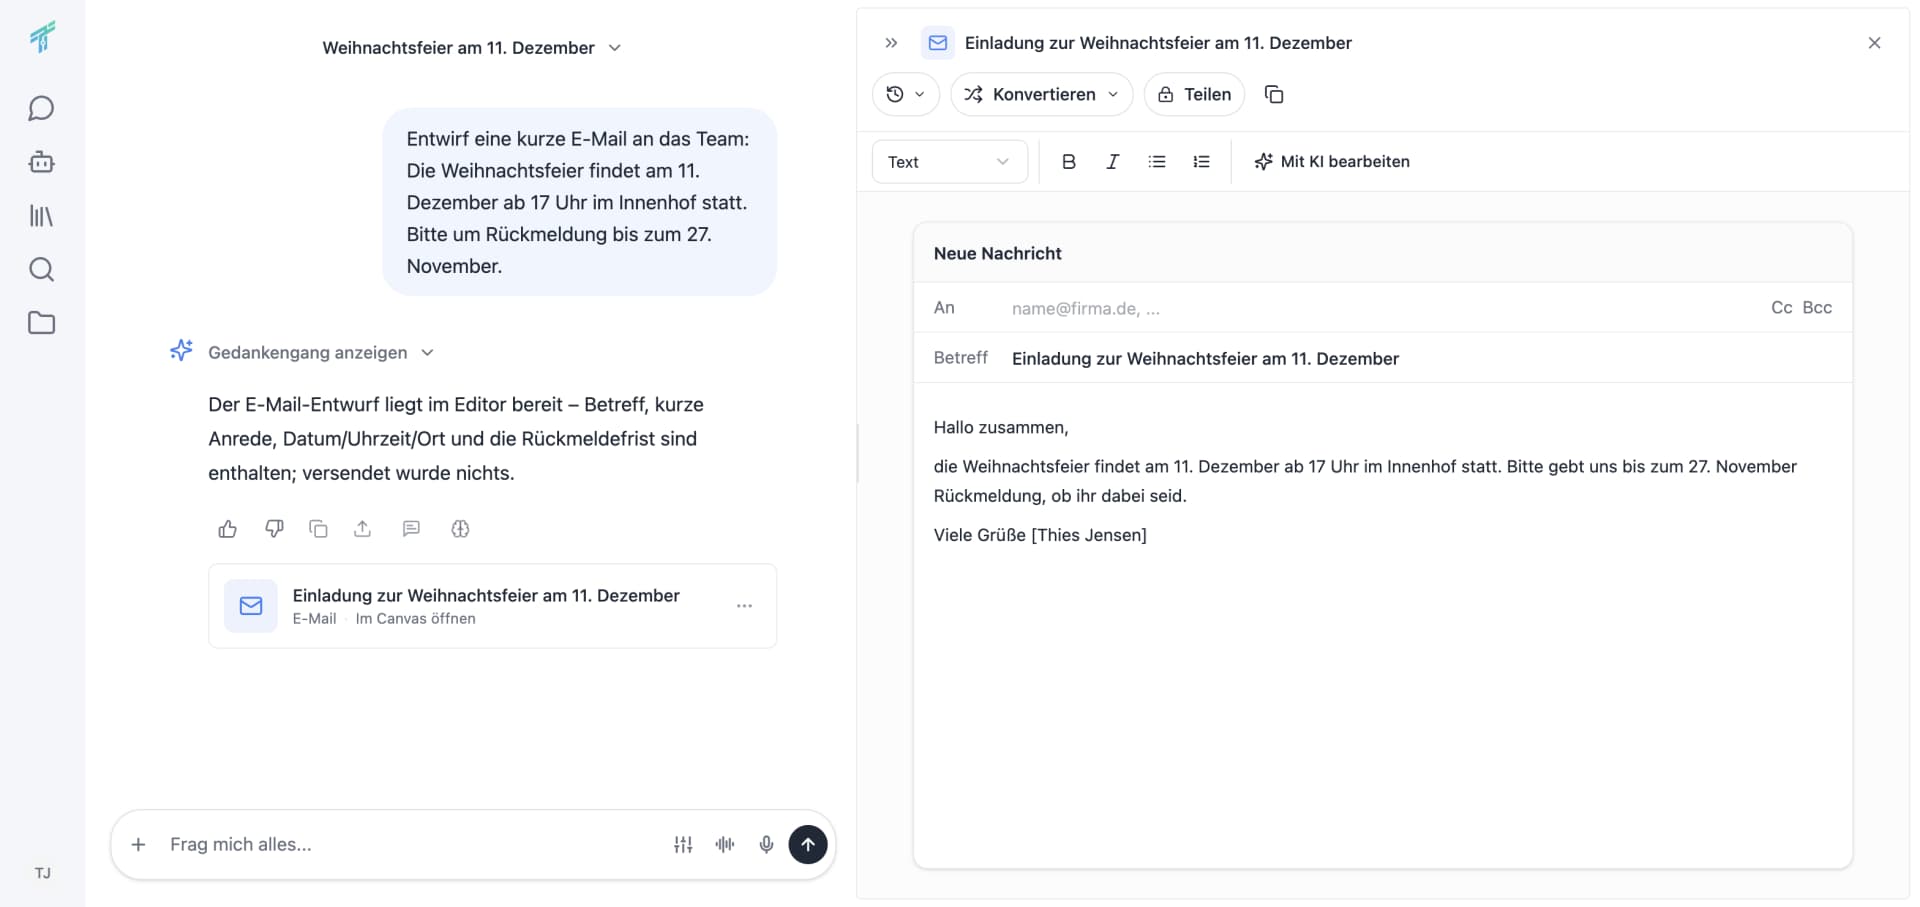This screenshot has height=907, width=1920.
Task: Open the attachment plus icon in chat input
Action: coord(139,845)
